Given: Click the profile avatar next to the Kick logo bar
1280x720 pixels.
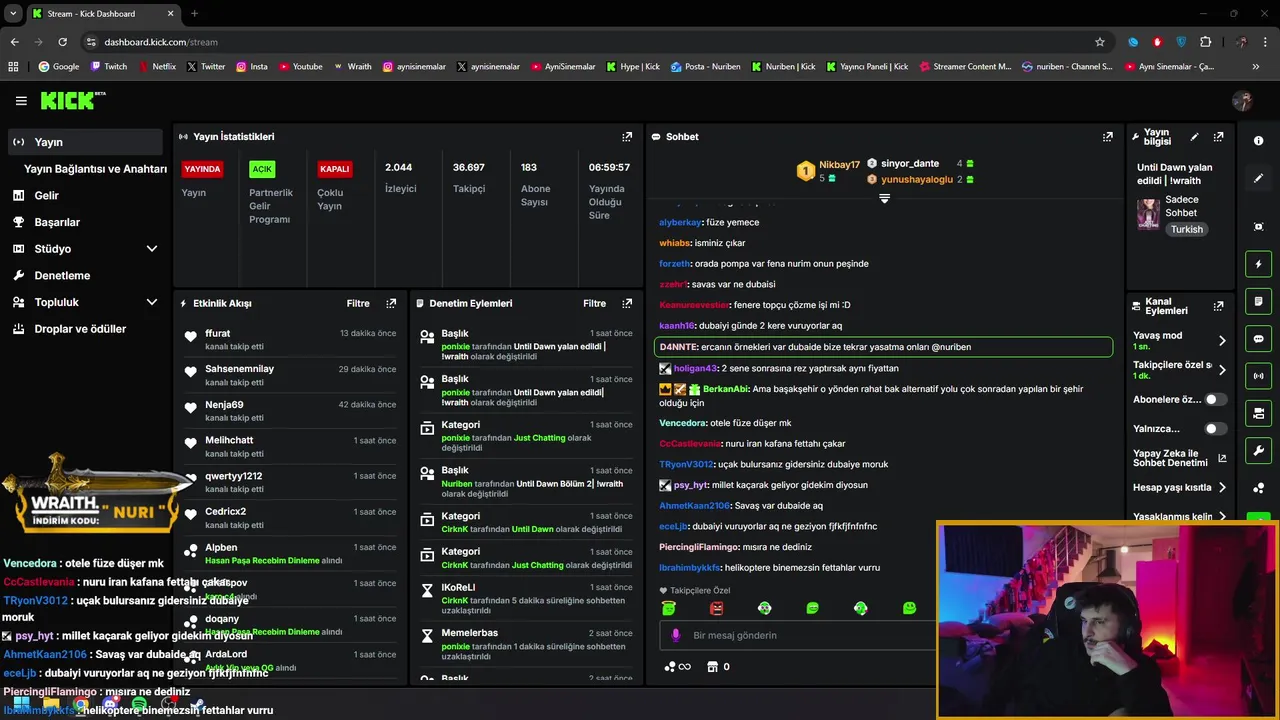Looking at the screenshot, I should tap(1242, 101).
